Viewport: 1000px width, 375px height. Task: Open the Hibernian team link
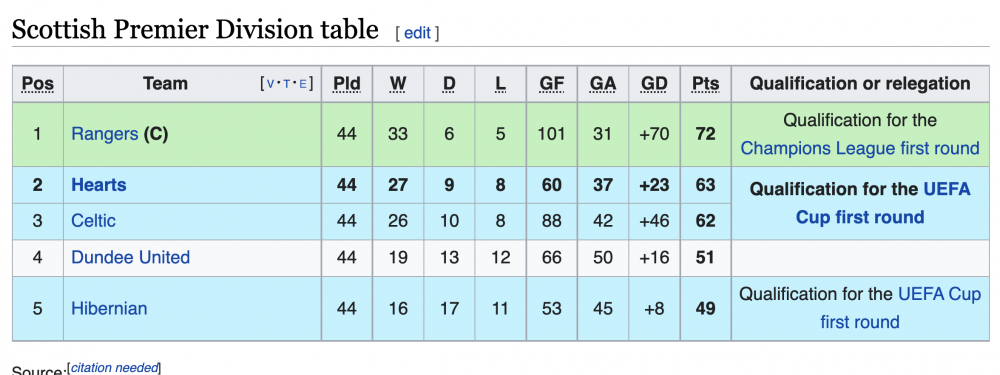[x=109, y=309]
